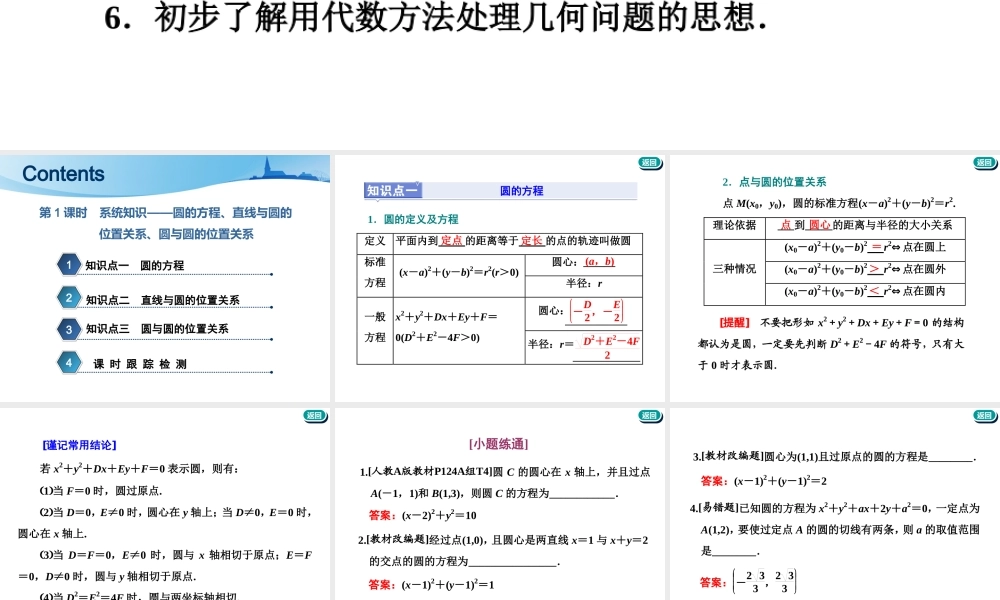Open the 课时跟踪检测 section
Screen dimensions: 1000x600
(140, 360)
